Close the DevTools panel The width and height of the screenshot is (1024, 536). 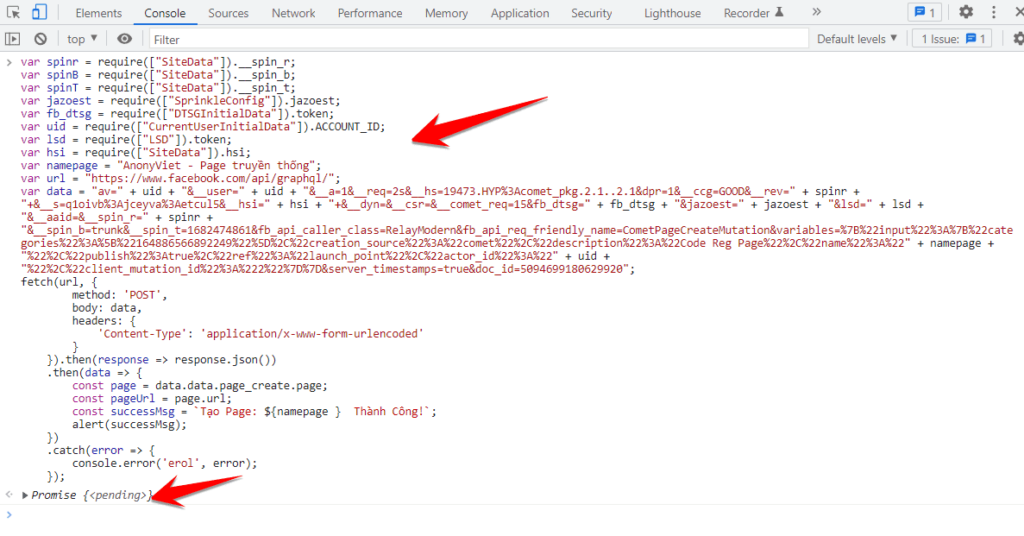[x=1018, y=13]
